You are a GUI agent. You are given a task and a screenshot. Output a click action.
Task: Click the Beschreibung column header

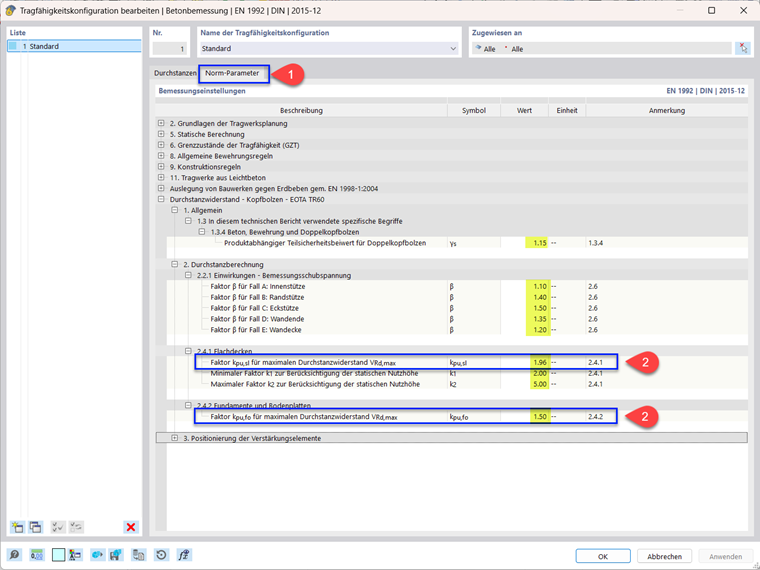[x=301, y=110]
